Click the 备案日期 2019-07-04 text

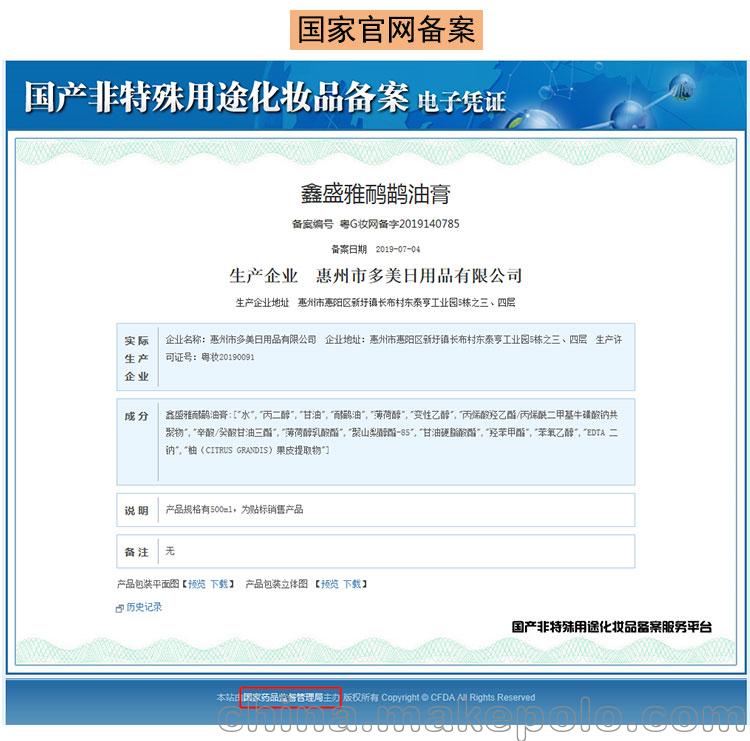[x=375, y=249]
